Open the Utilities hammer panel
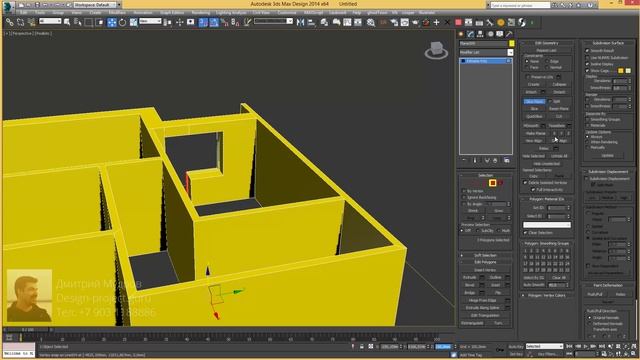The height and width of the screenshot is (360, 640). (509, 34)
